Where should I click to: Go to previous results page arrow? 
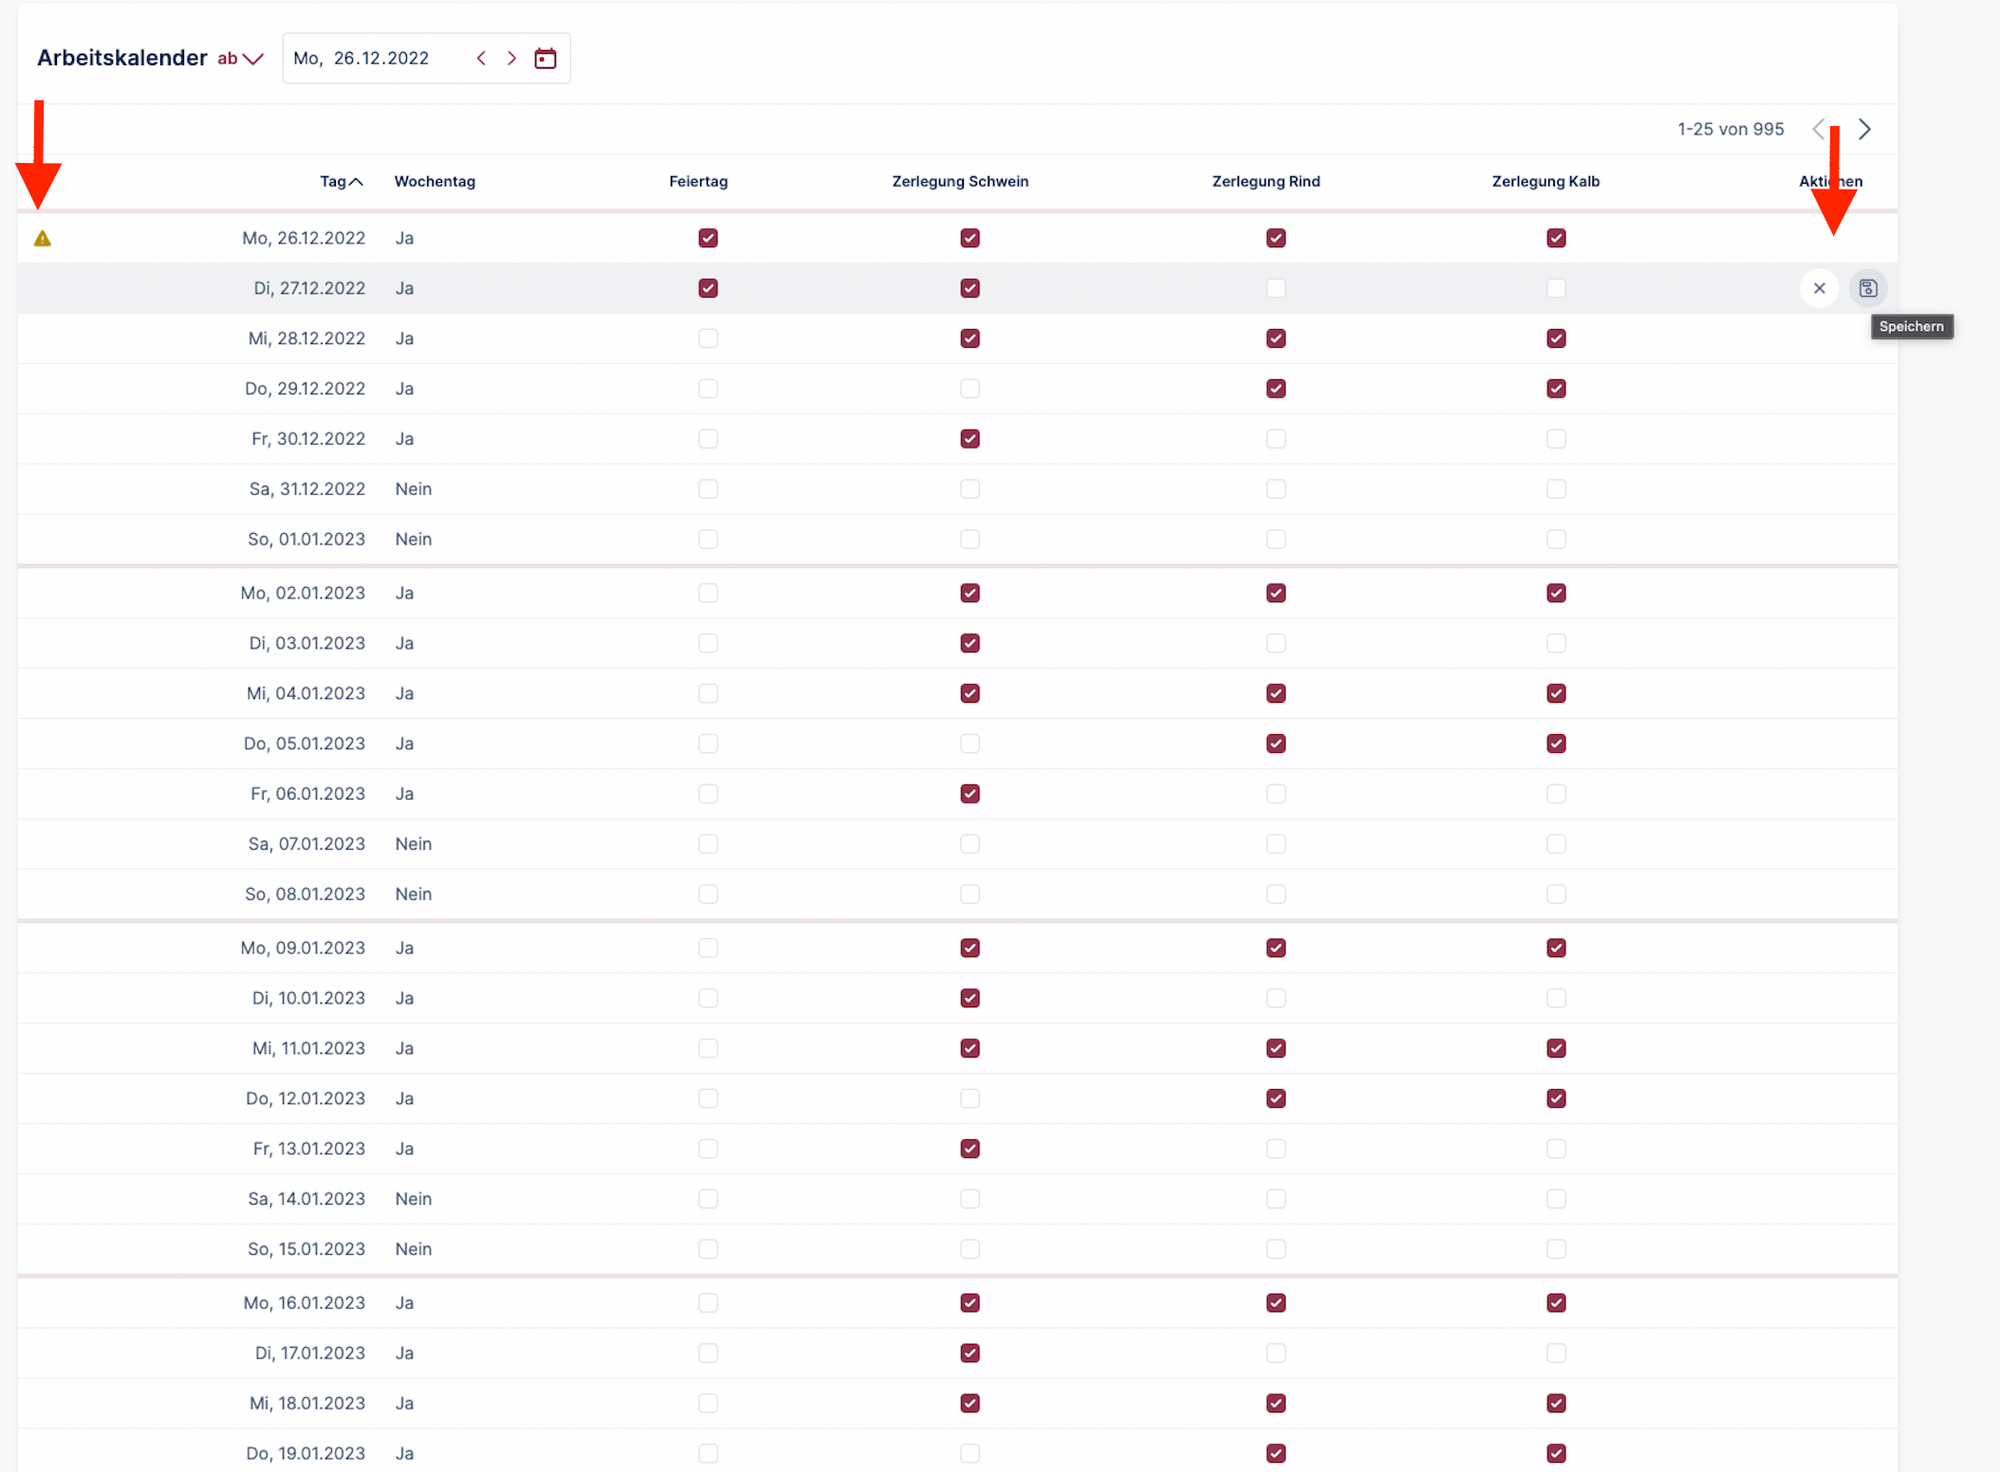pos(1818,129)
